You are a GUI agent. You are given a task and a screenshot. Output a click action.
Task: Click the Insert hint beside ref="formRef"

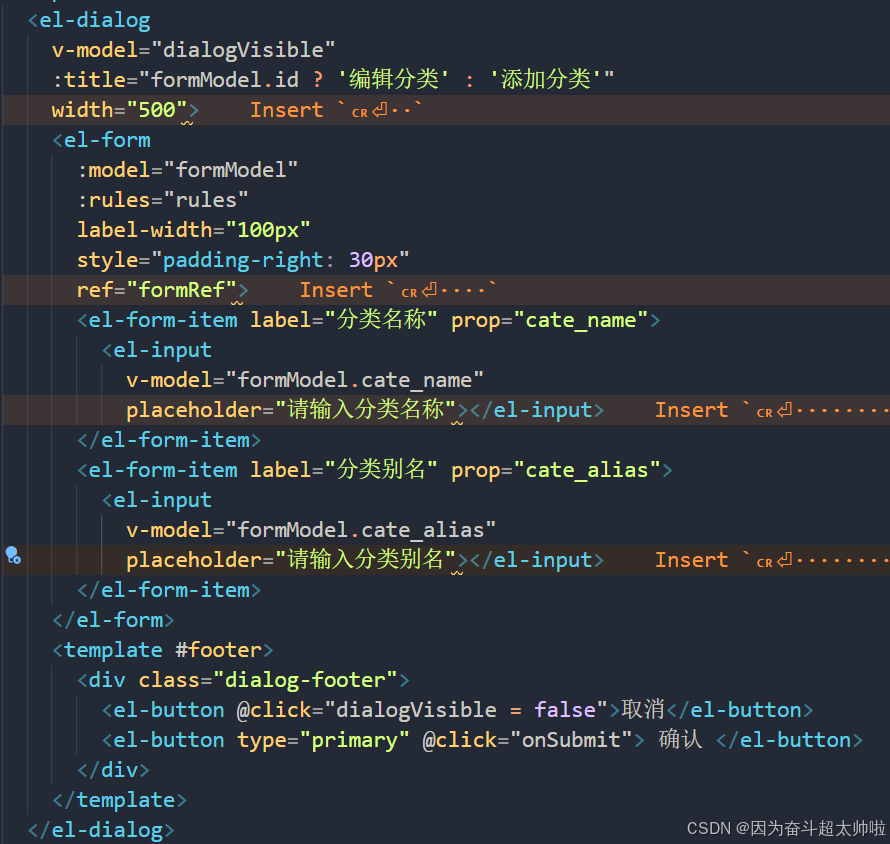[x=398, y=290]
